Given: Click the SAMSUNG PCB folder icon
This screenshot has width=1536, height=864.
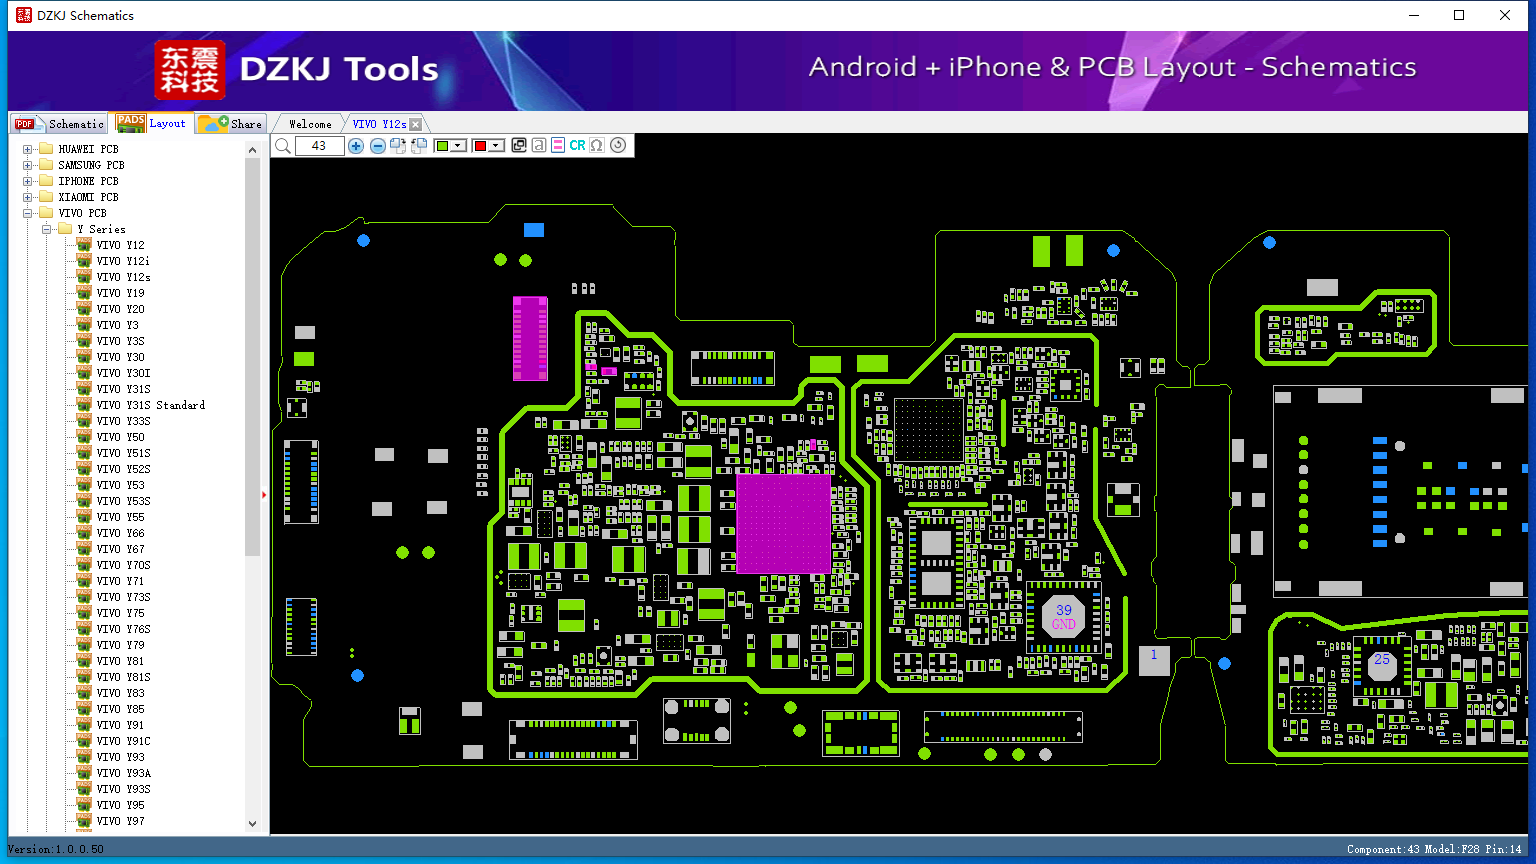Looking at the screenshot, I should pyautogui.click(x=45, y=165).
